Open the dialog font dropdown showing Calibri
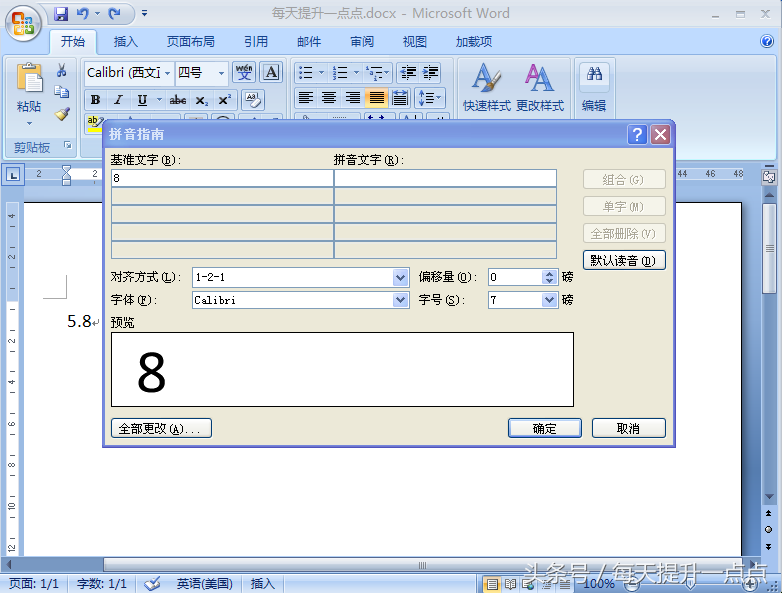This screenshot has width=782, height=593. tap(401, 300)
